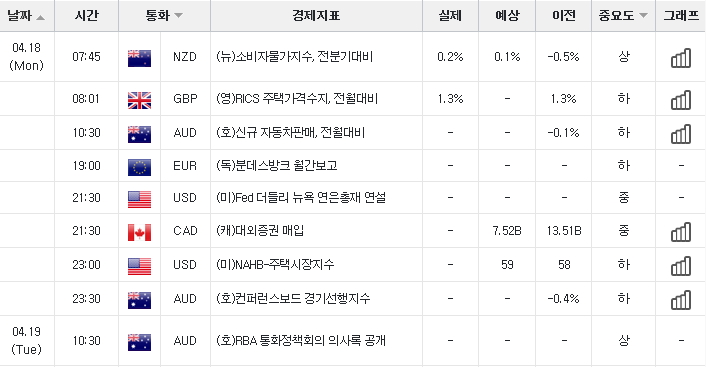Screen dimensions: 706x367
Task: Open graph icon for NZD consumer price index
Action: [x=681, y=58]
